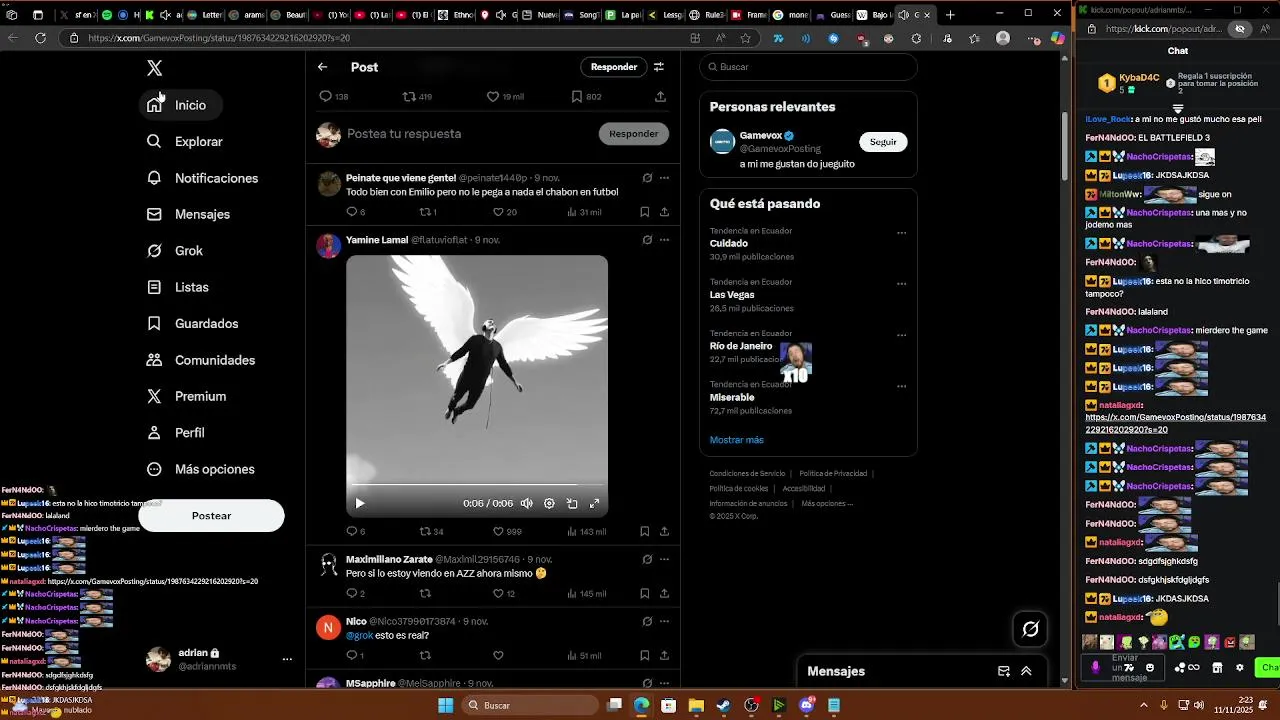Reload the page in browser toolbar

coord(40,38)
